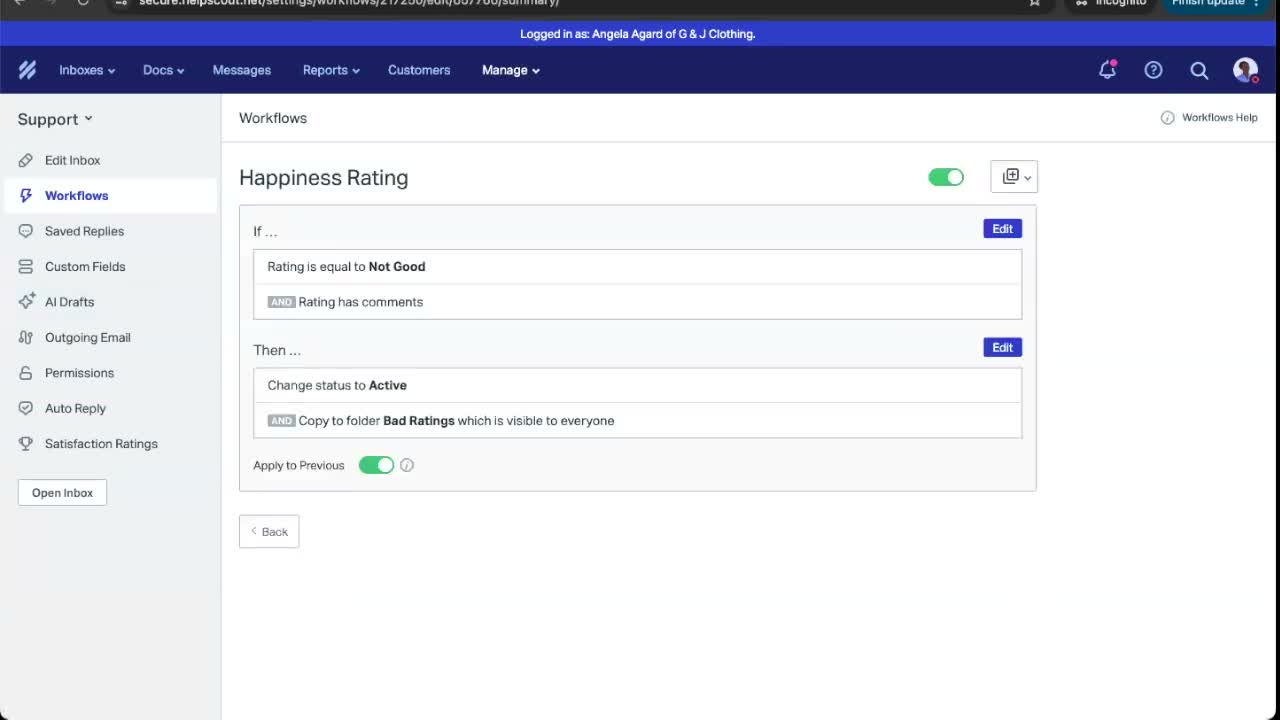Screen dimensions: 1280x720
Task: Toggle the Happiness Rating workflow active switch
Action: (x=946, y=177)
